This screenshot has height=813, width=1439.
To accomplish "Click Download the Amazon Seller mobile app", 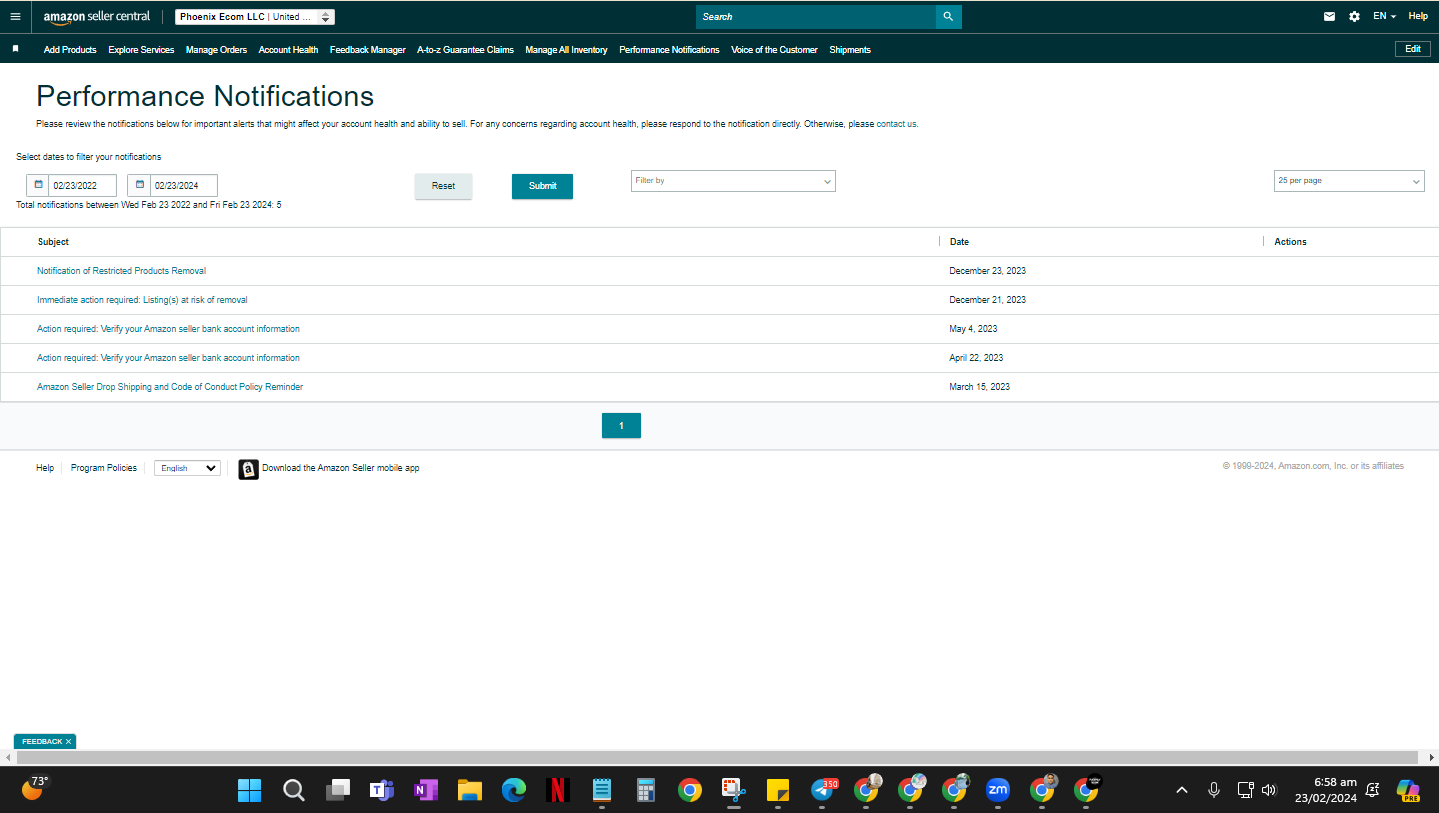I will [x=341, y=468].
